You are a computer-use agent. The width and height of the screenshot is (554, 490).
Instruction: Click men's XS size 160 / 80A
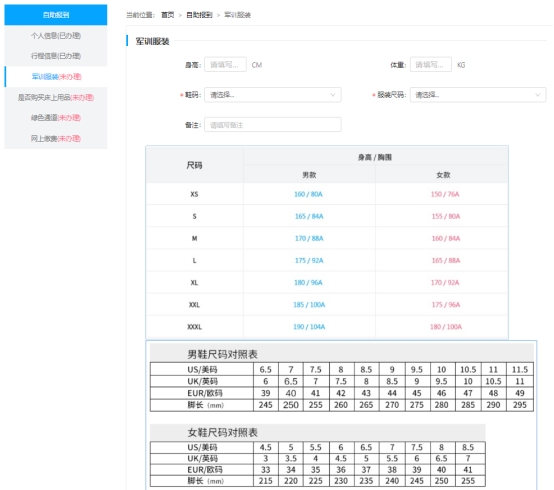tap(308, 194)
